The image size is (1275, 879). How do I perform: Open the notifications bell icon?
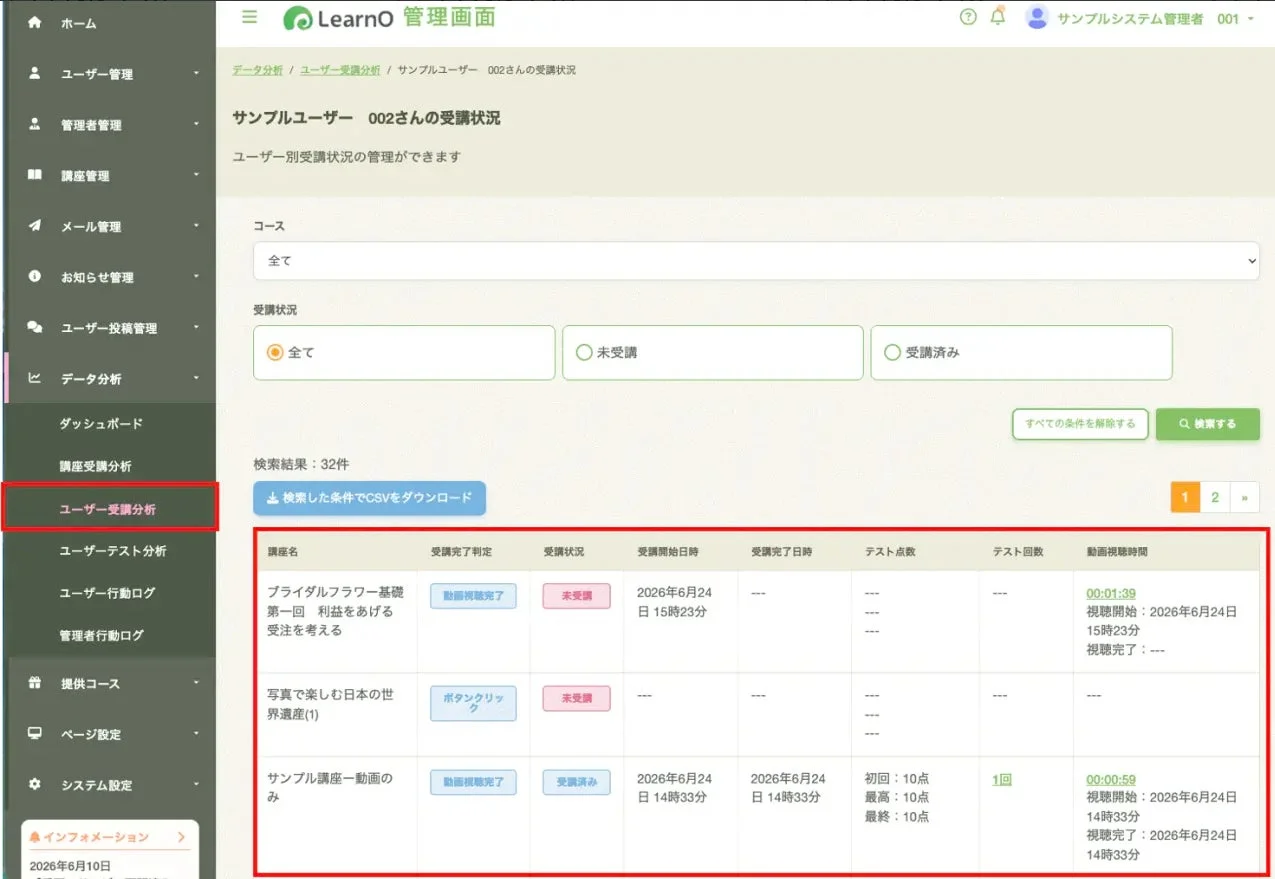click(997, 17)
